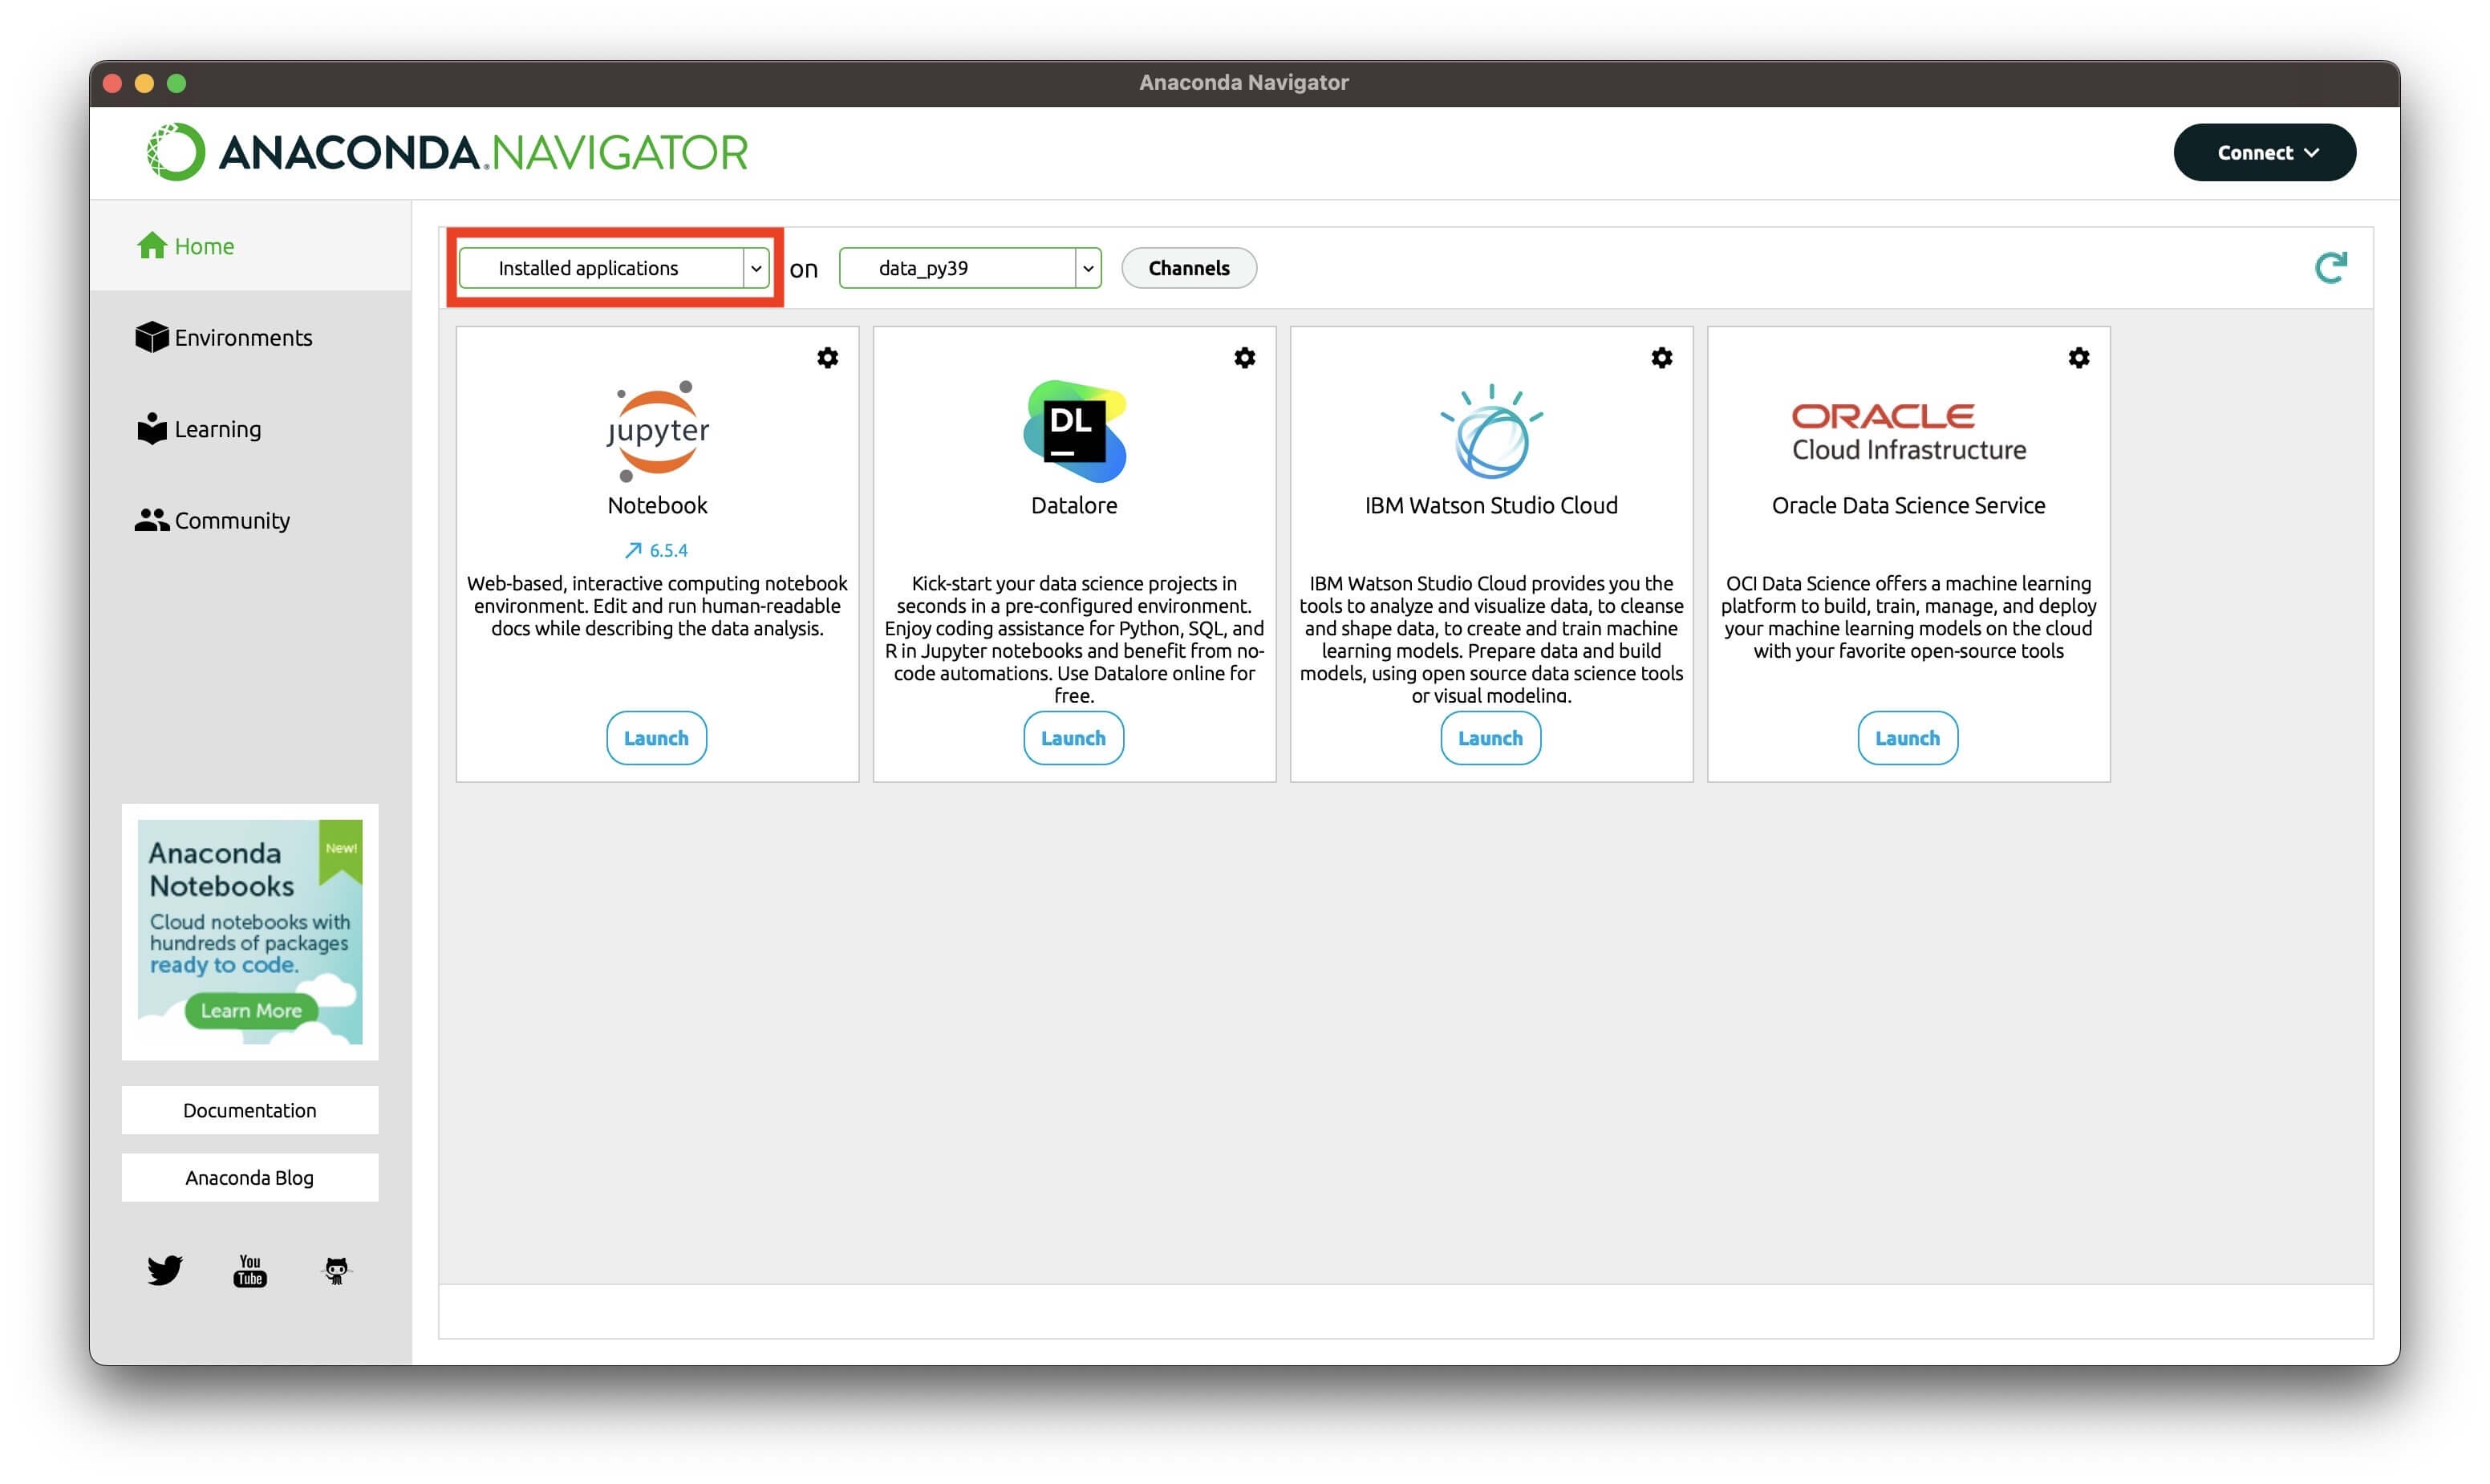
Task: Launch Datalore application
Action: tap(1073, 738)
